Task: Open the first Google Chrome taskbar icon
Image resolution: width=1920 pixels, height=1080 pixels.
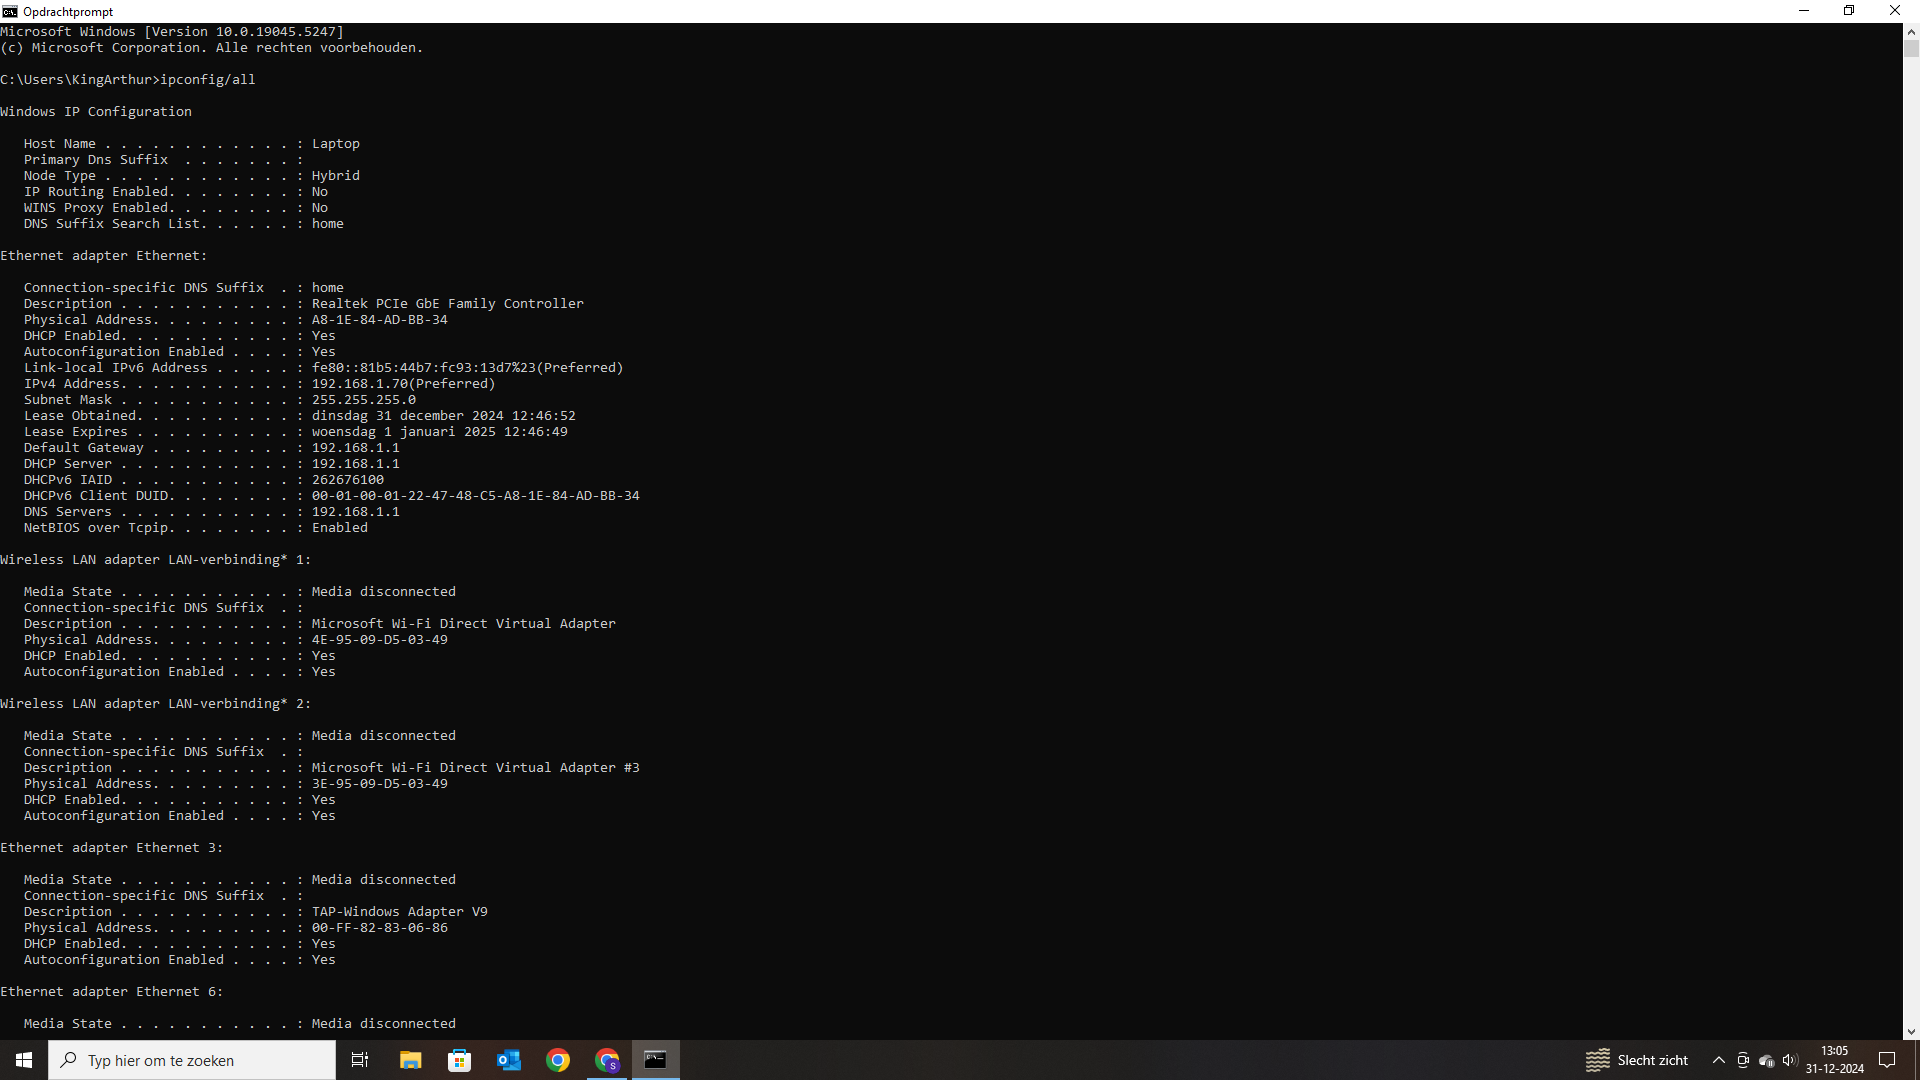Action: [558, 1060]
